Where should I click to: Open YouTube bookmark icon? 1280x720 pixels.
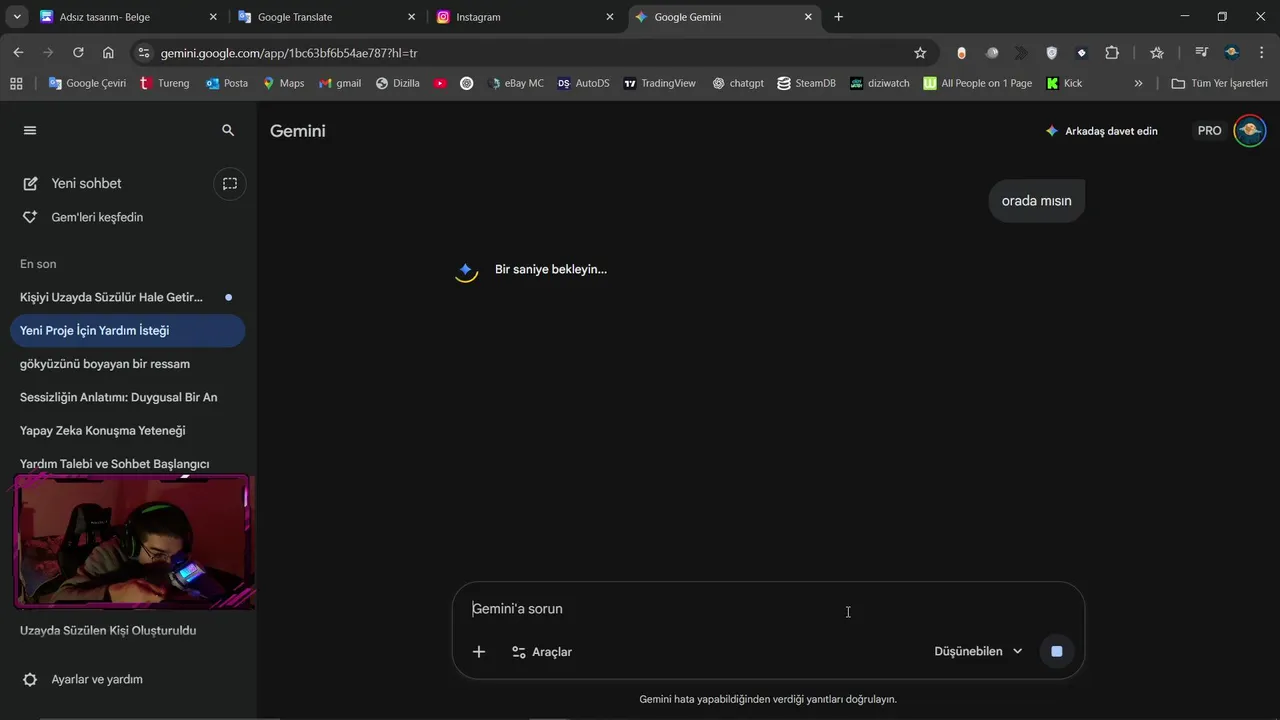(440, 83)
